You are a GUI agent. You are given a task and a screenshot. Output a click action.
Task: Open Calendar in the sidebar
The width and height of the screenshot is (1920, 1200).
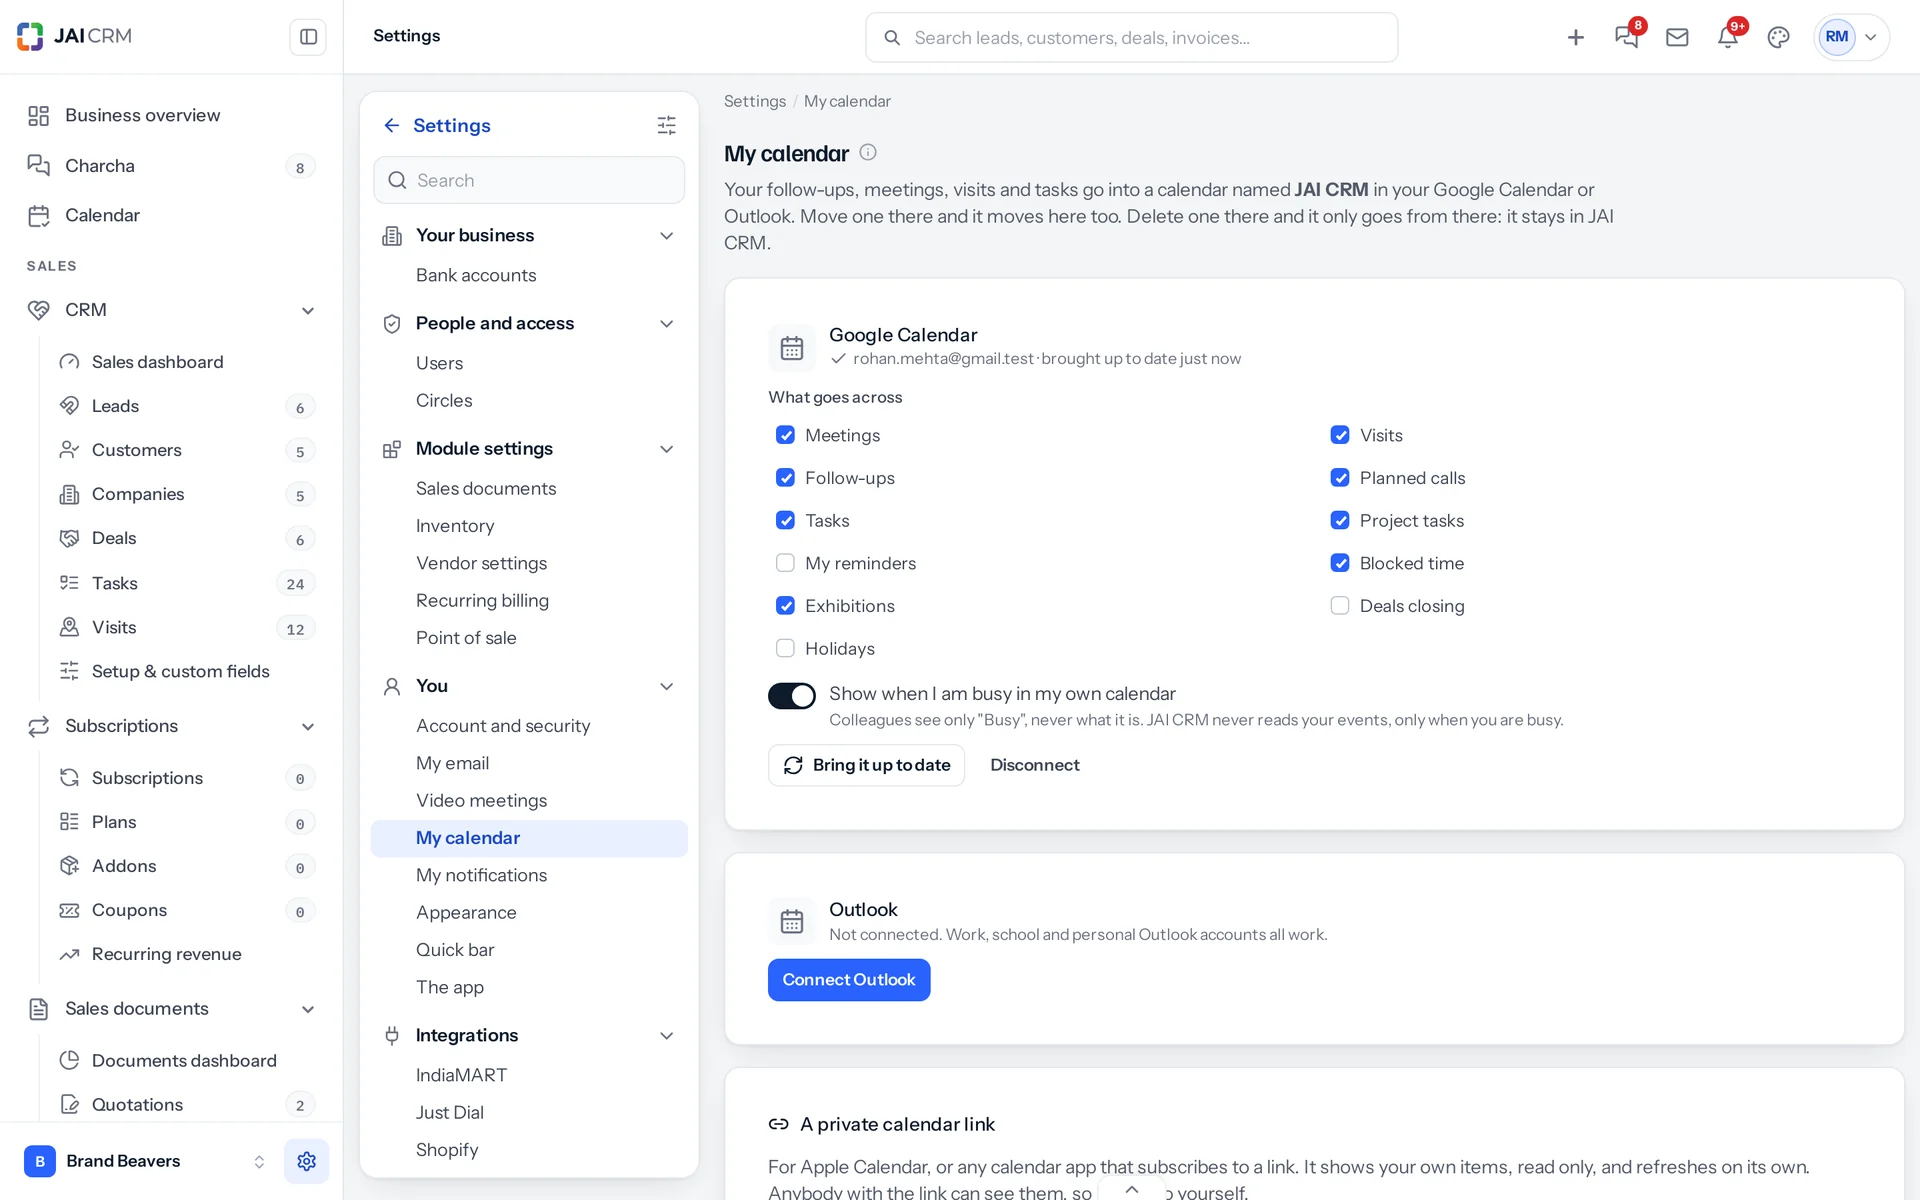click(x=171, y=215)
